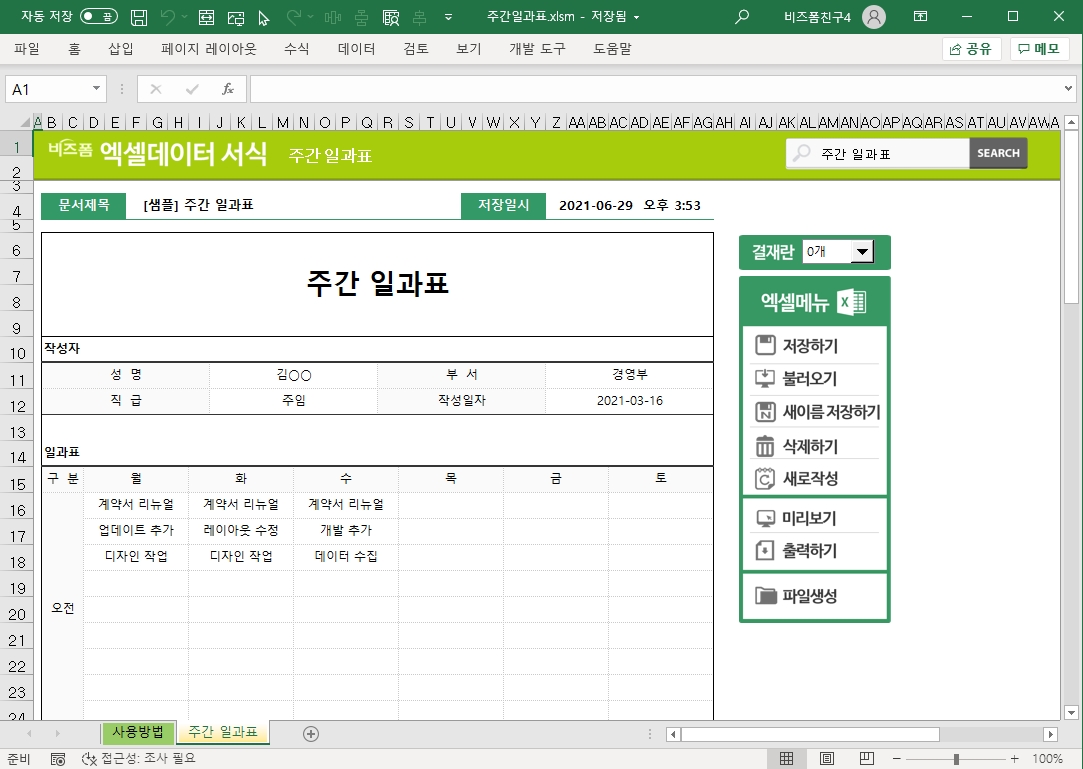This screenshot has height=769, width=1083.
Task: Toggle the 자동 저장 autosave switch
Action: [x=98, y=17]
